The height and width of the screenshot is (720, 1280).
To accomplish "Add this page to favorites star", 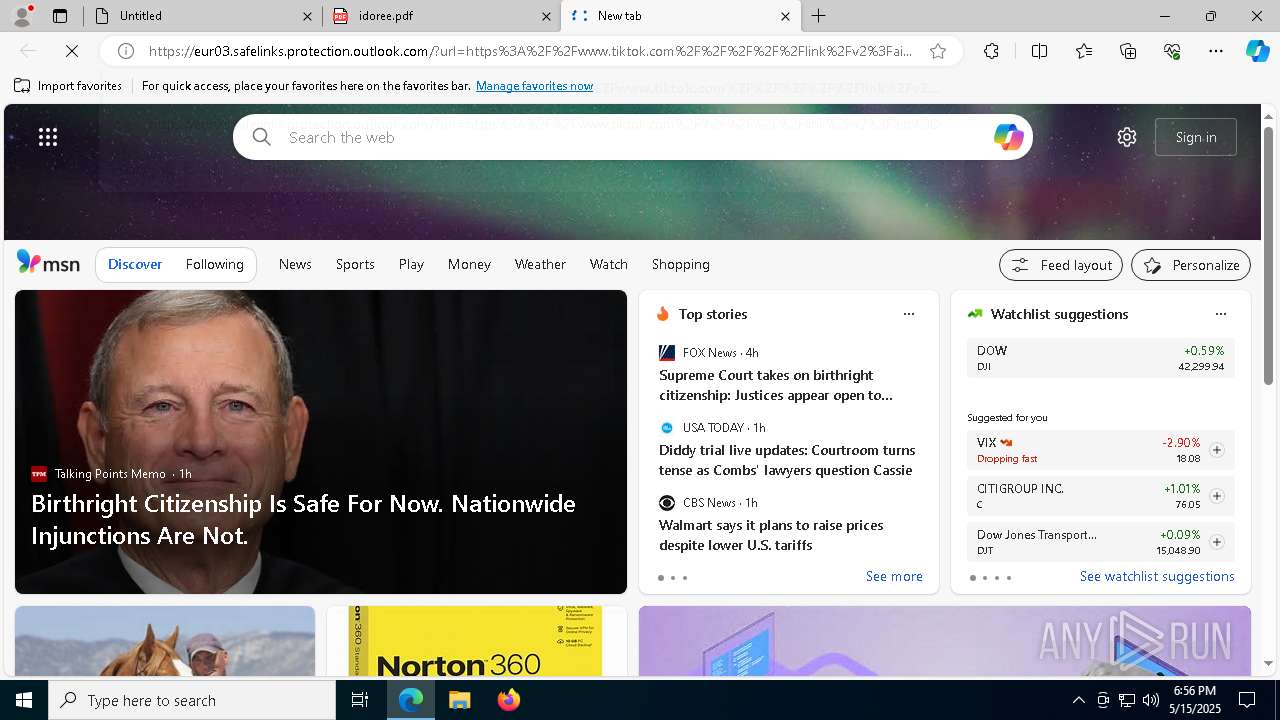I will coord(938,51).
